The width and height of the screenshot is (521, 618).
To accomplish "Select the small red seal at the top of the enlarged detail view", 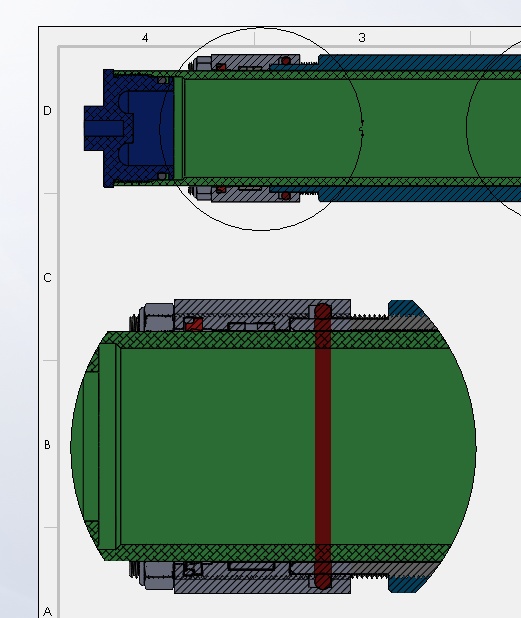I will coord(193,324).
